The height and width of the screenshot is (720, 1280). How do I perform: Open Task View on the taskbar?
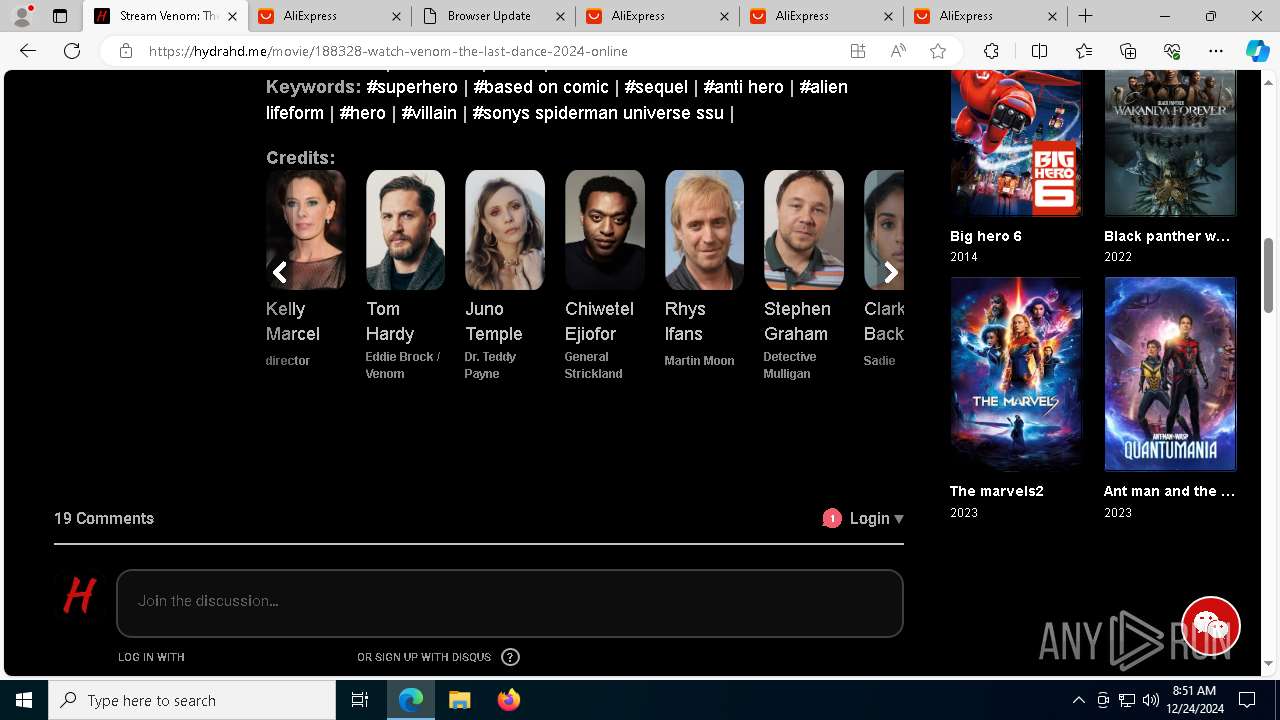click(x=360, y=700)
